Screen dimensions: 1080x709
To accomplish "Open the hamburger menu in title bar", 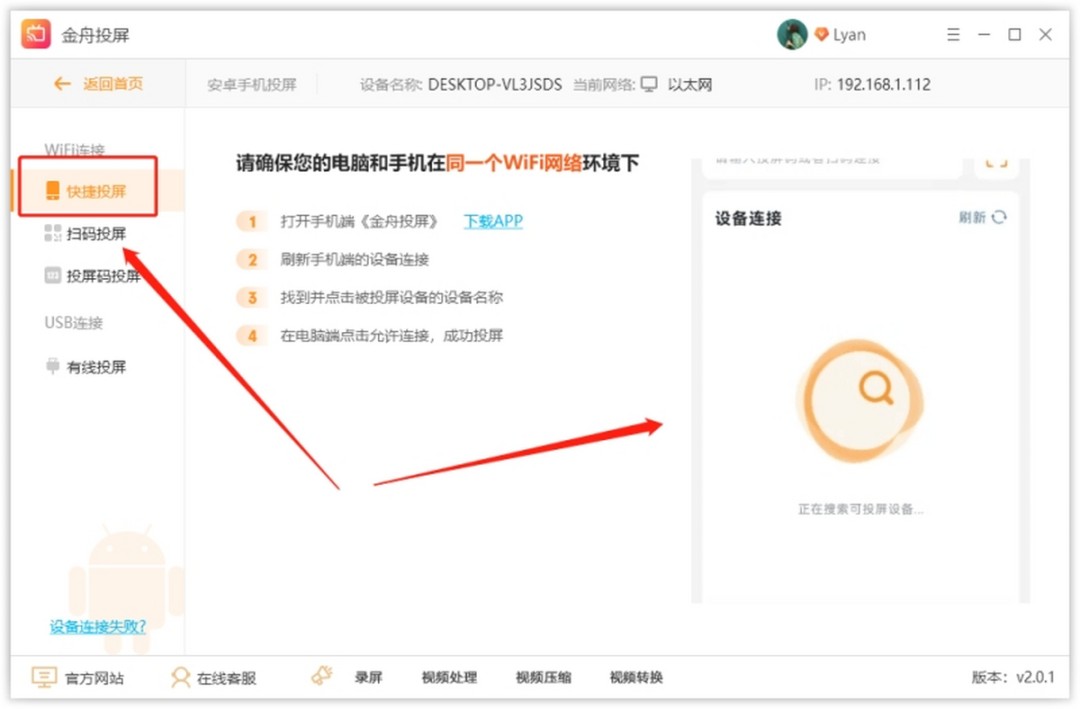I will point(953,33).
